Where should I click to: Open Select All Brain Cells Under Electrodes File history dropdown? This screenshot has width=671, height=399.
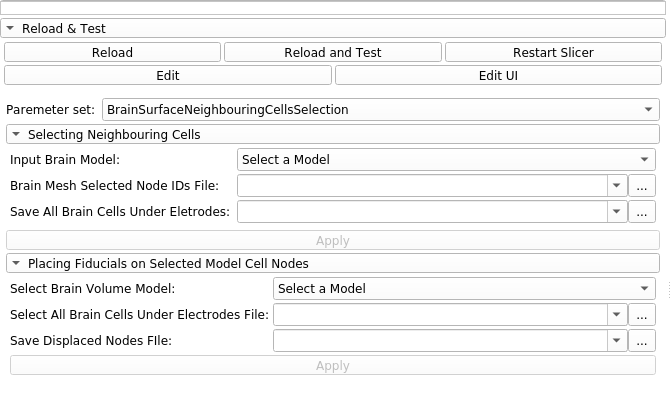tap(617, 315)
